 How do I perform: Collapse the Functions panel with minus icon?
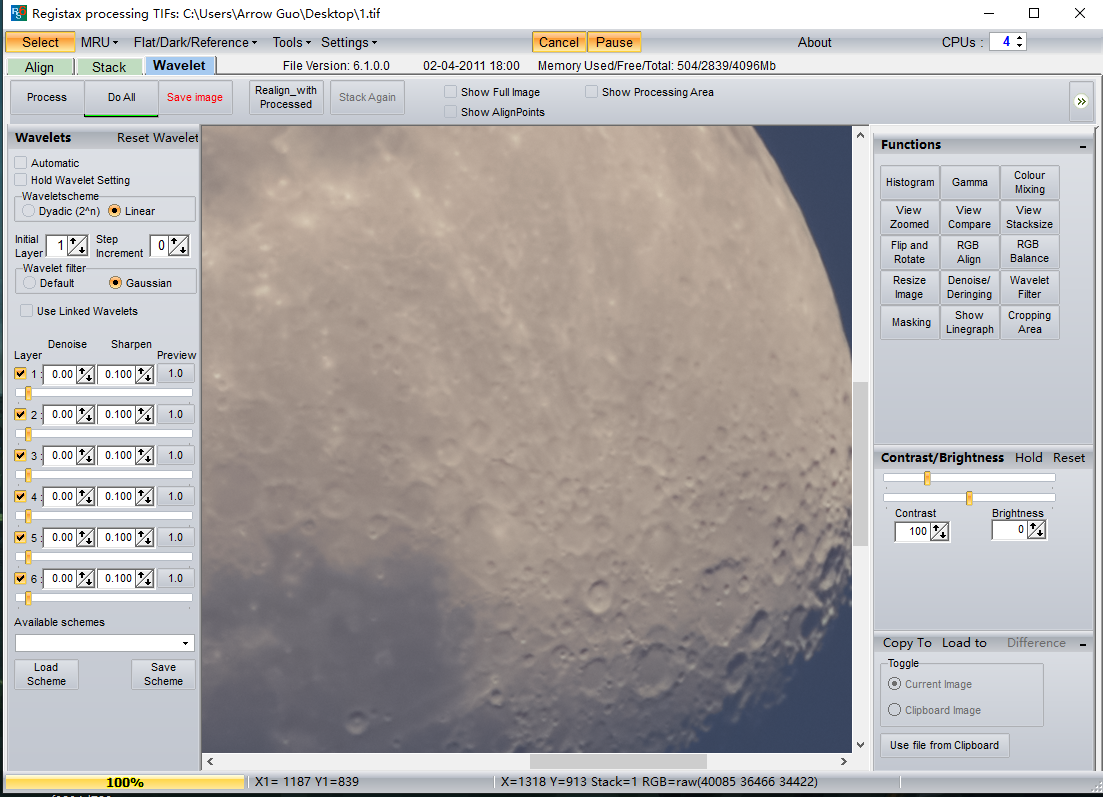(x=1083, y=146)
